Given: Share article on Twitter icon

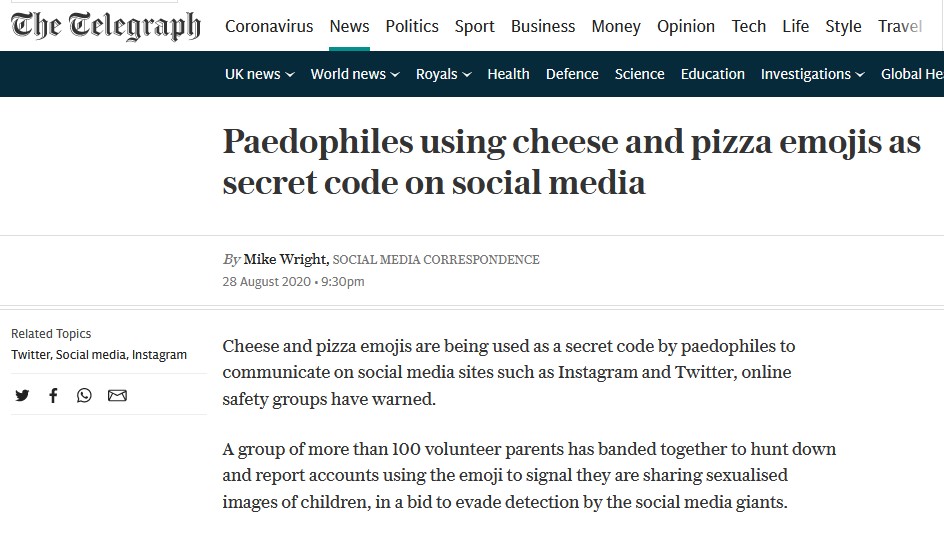Looking at the screenshot, I should 22,395.
